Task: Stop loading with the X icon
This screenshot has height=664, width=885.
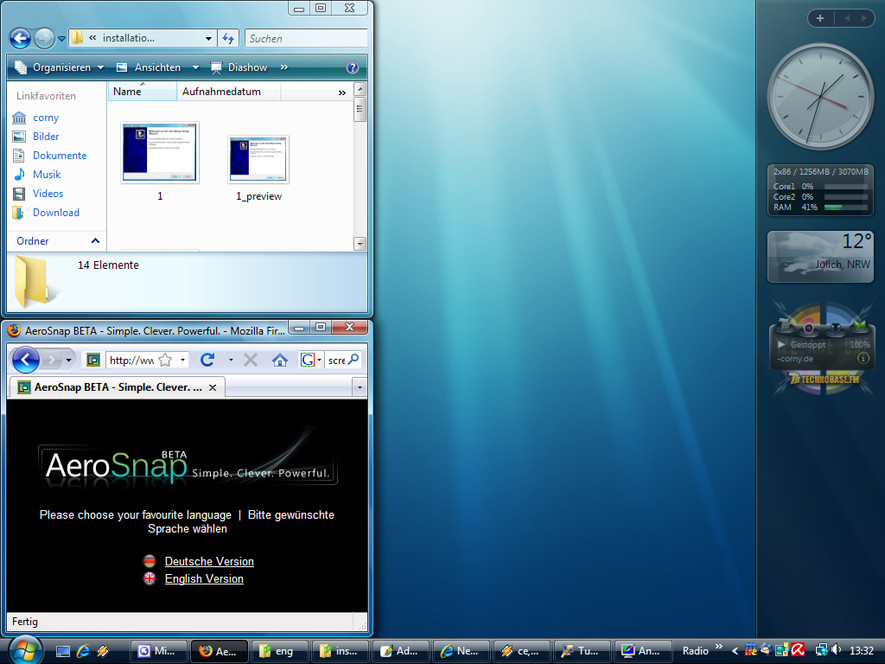Action: pyautogui.click(x=251, y=360)
